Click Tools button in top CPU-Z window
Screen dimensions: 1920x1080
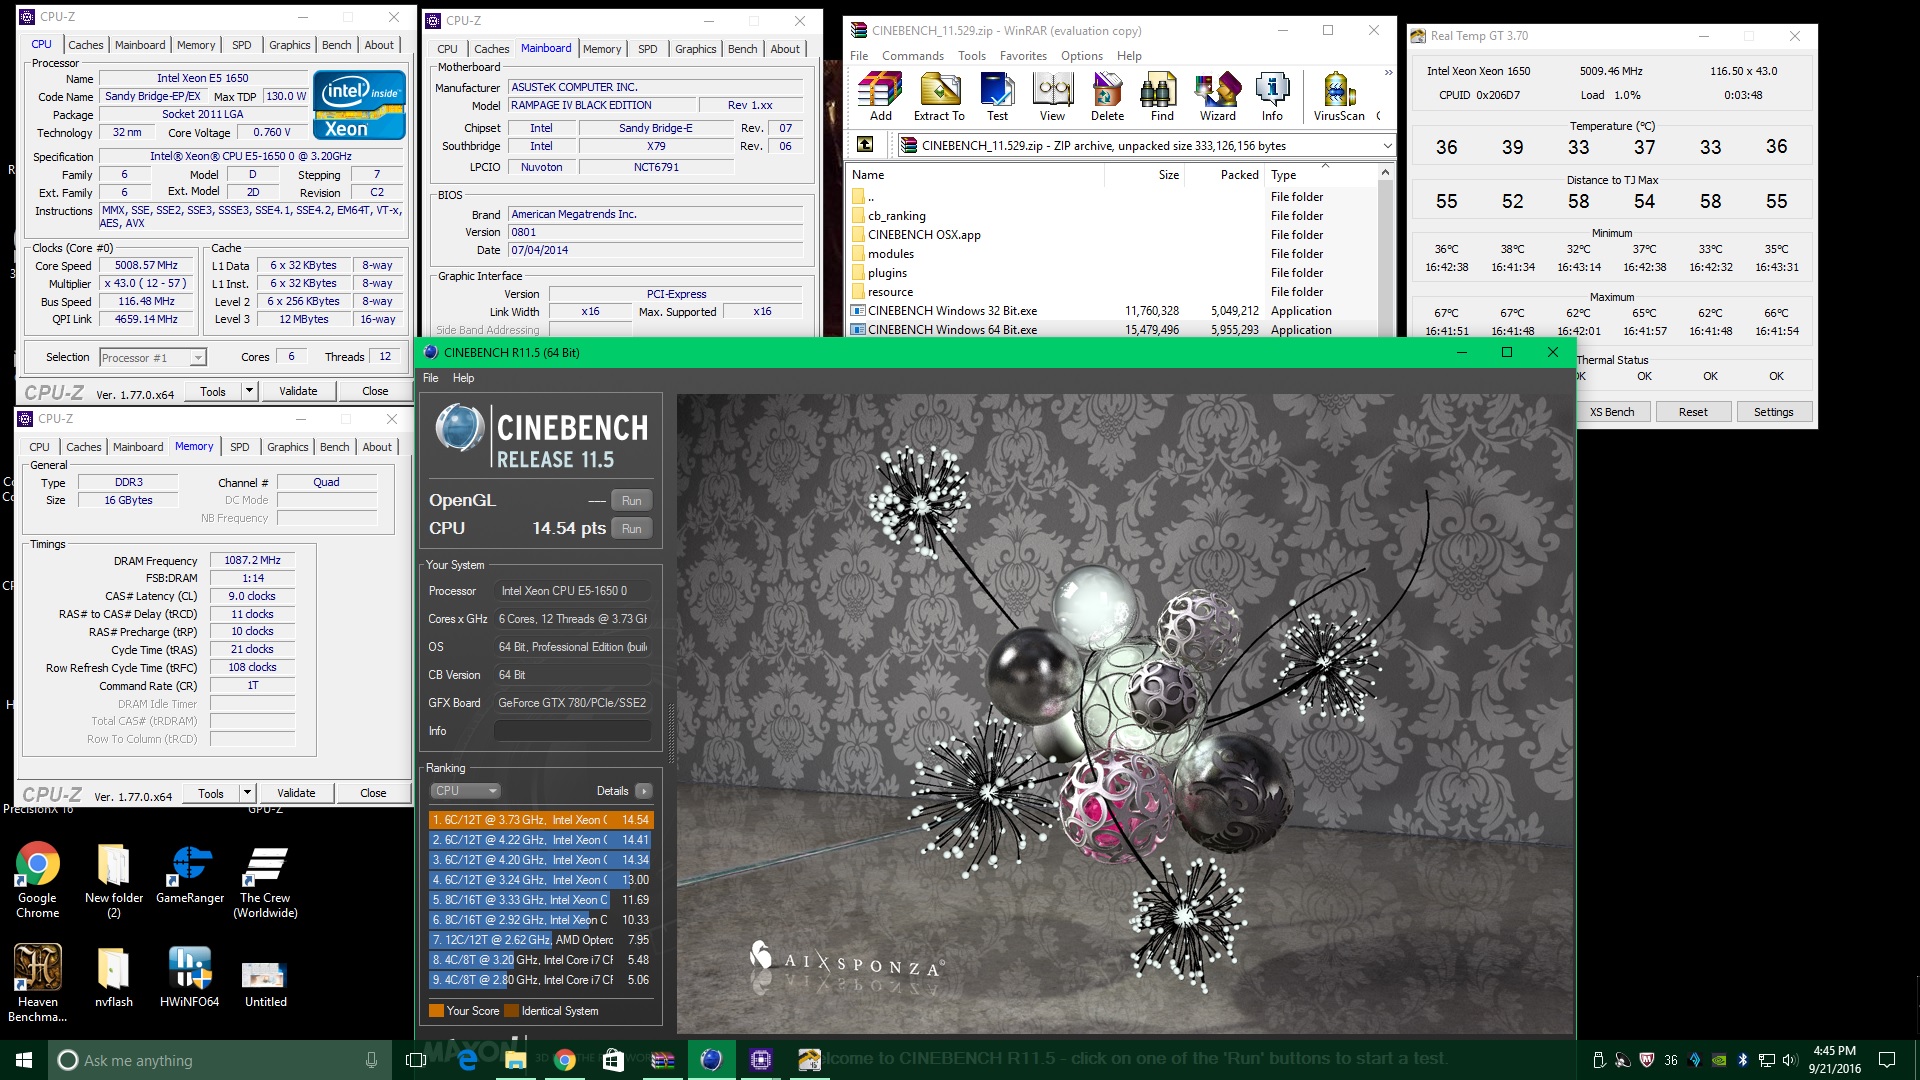click(213, 391)
